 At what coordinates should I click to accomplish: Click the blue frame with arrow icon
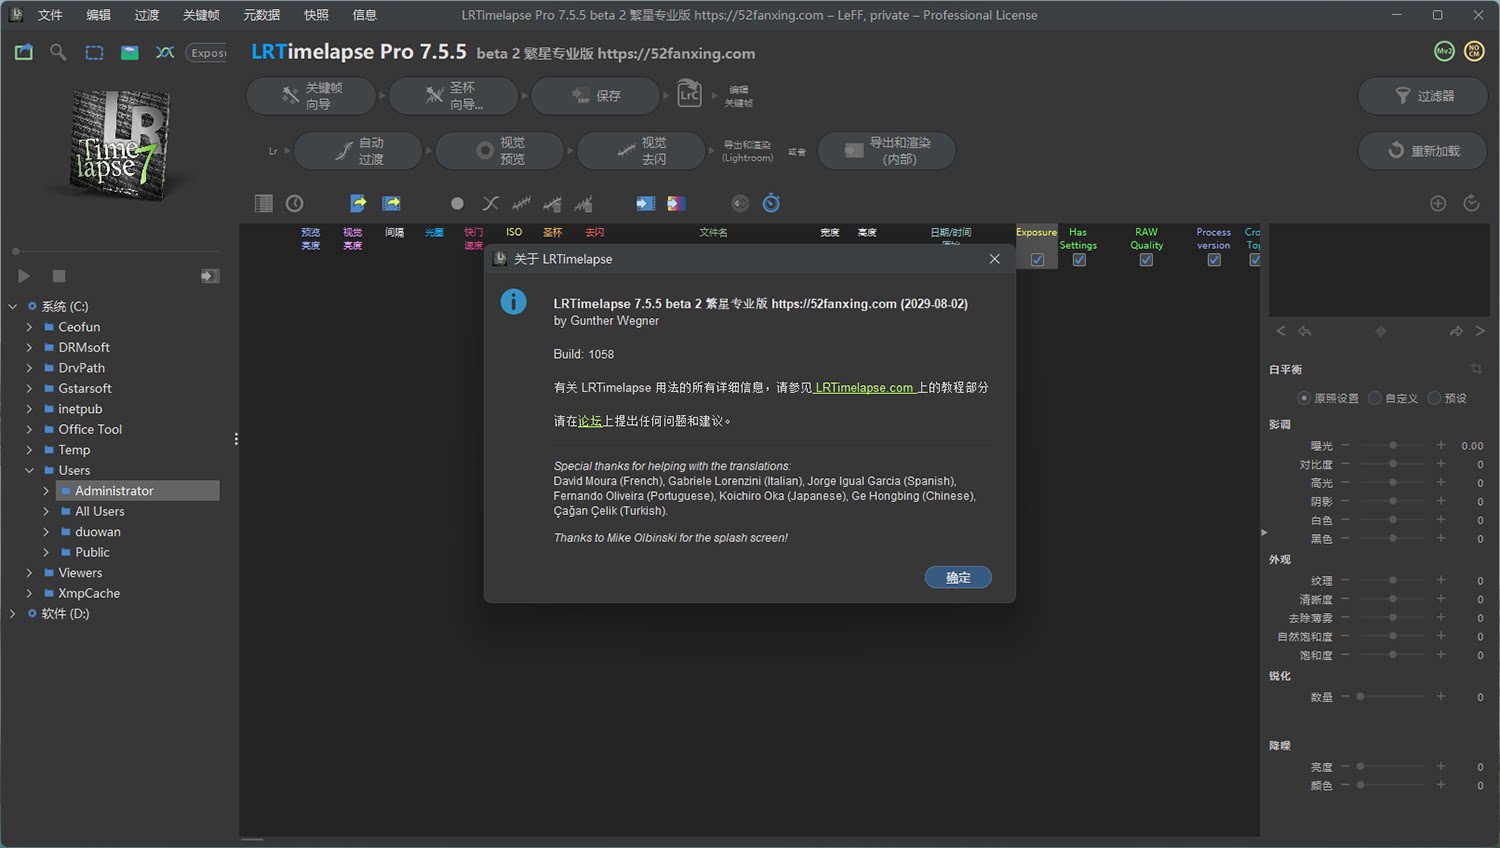(x=645, y=203)
